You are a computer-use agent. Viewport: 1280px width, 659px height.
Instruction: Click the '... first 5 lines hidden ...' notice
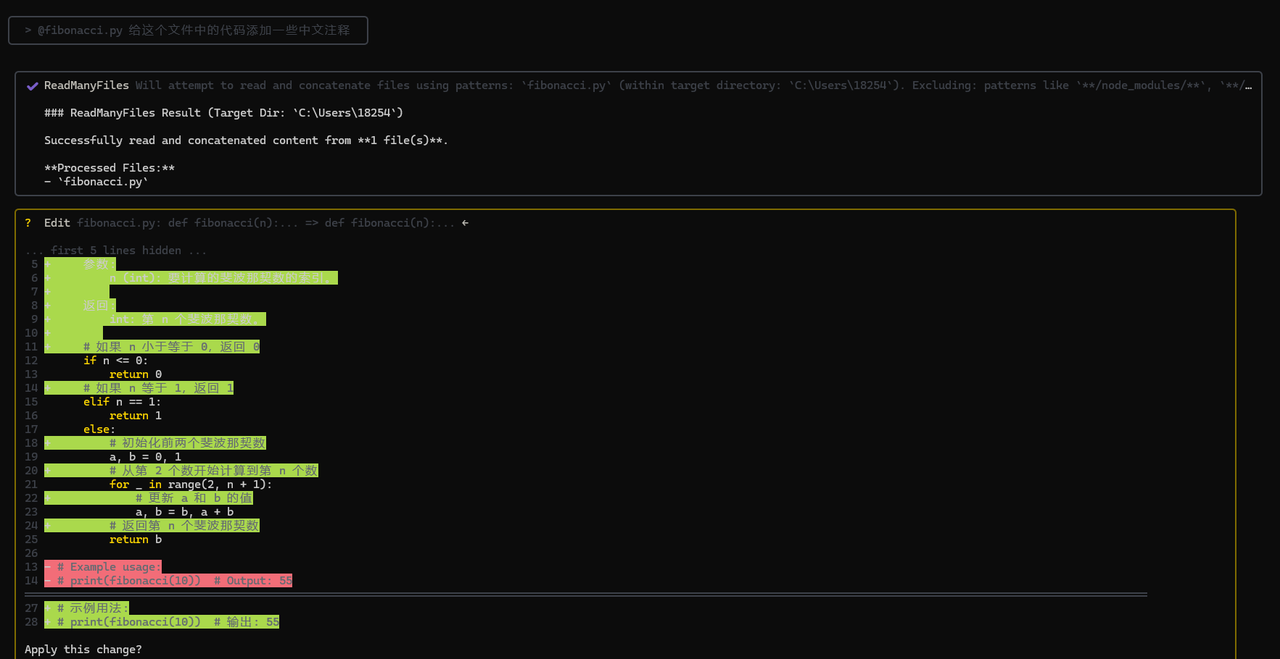point(116,250)
